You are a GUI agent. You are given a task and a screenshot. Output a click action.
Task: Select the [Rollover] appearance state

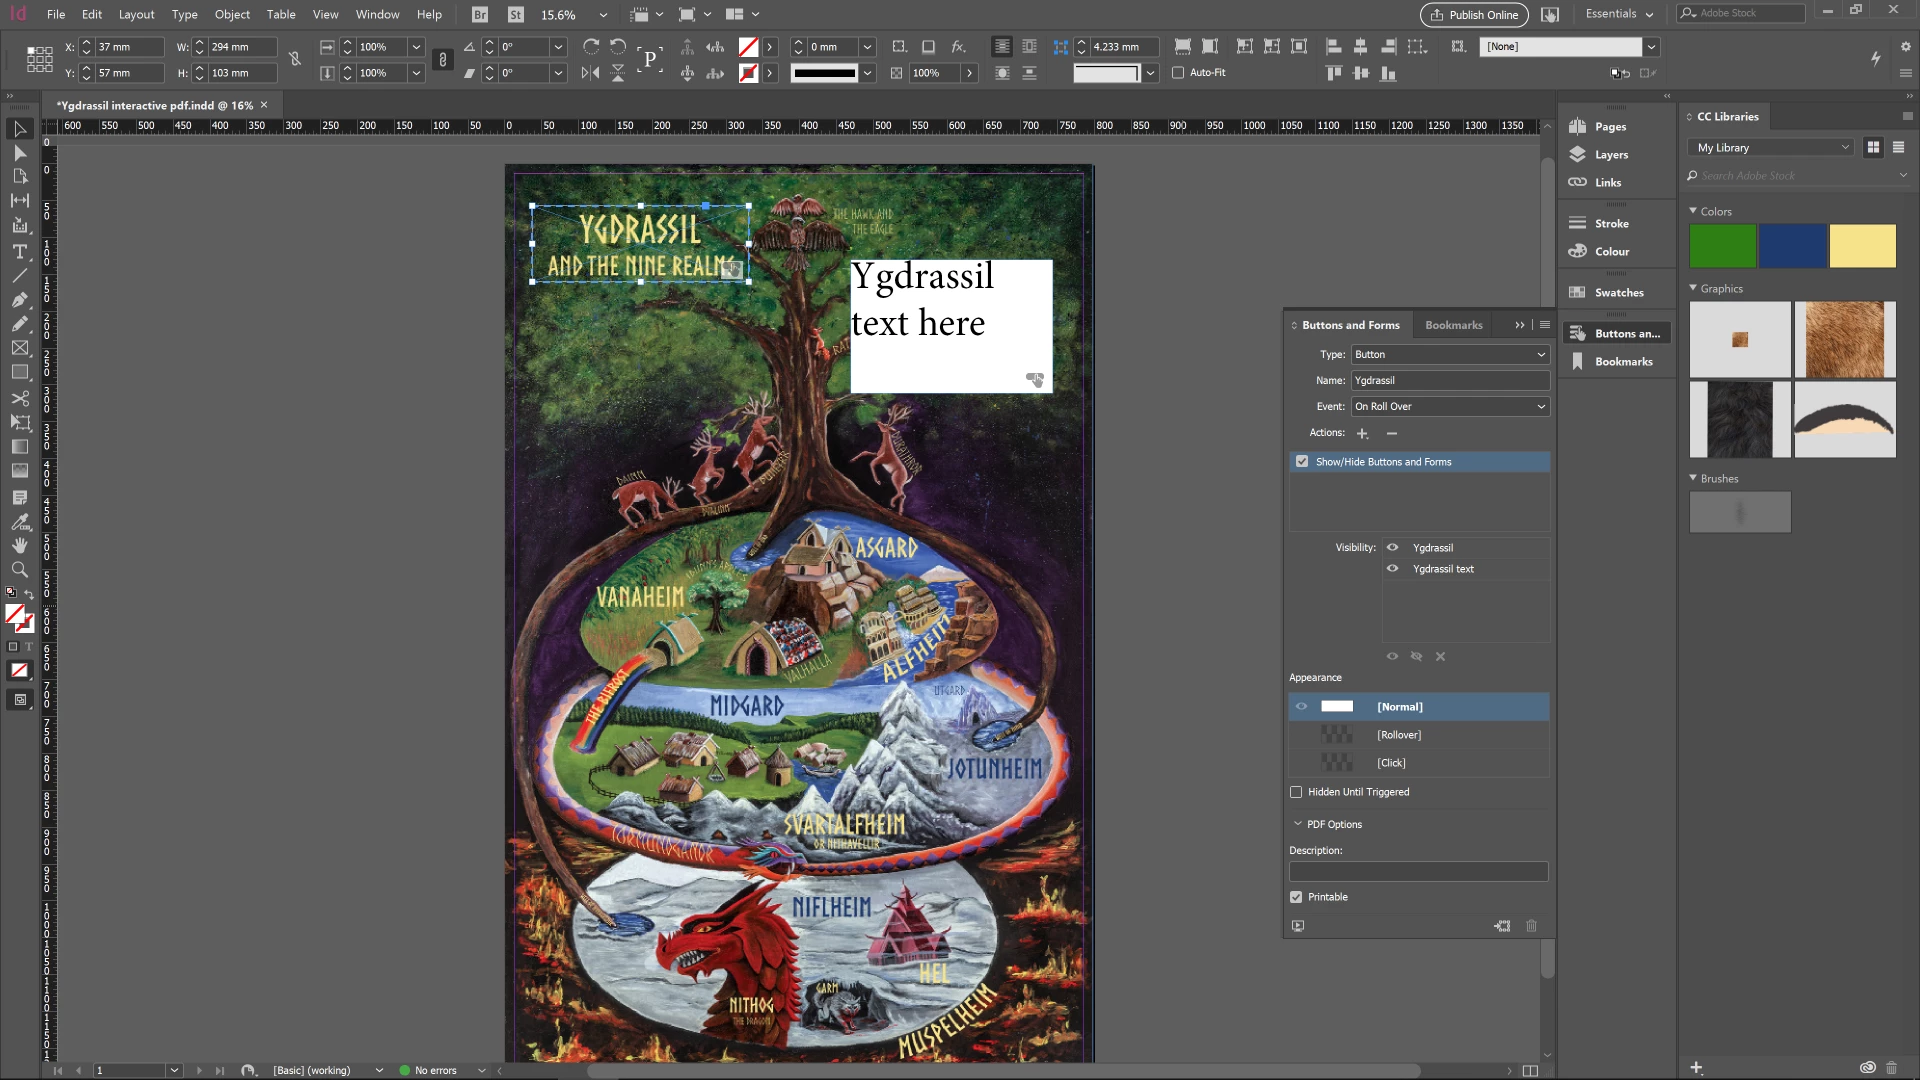[x=1398, y=735]
